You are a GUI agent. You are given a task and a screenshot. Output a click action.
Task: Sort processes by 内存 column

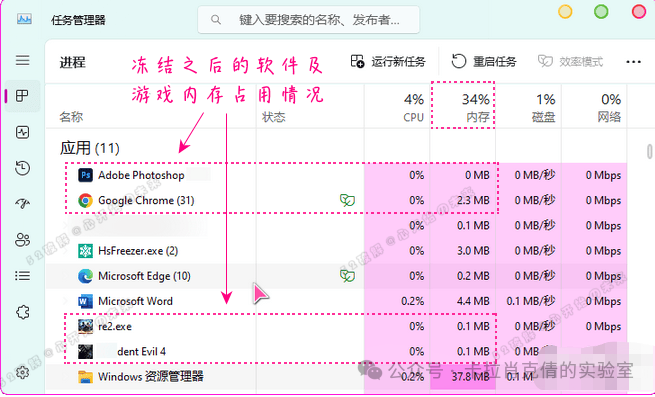point(463,107)
